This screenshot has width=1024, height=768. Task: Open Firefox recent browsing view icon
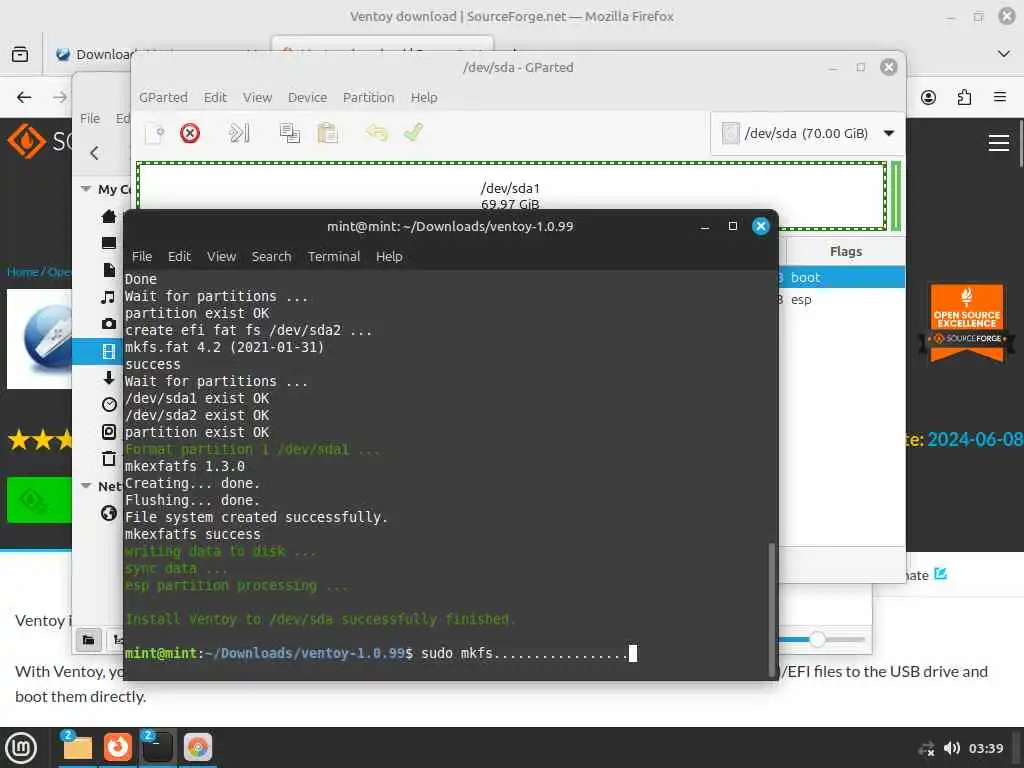click(20, 54)
